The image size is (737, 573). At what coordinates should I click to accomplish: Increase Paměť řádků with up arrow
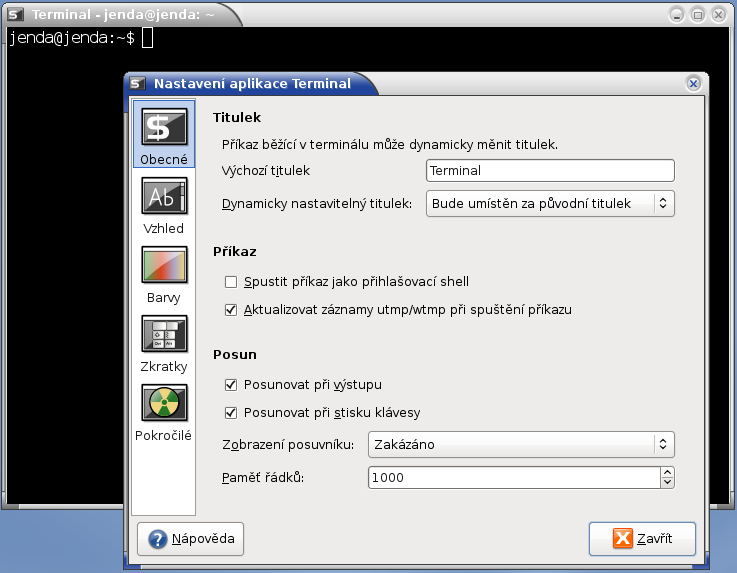667,472
